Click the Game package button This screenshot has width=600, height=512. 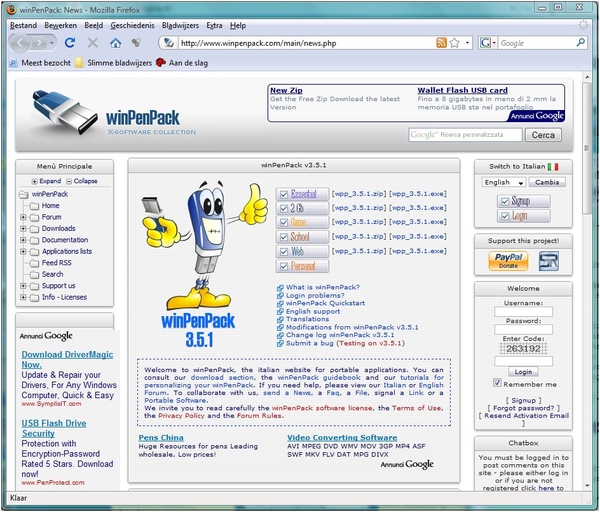[x=302, y=223]
